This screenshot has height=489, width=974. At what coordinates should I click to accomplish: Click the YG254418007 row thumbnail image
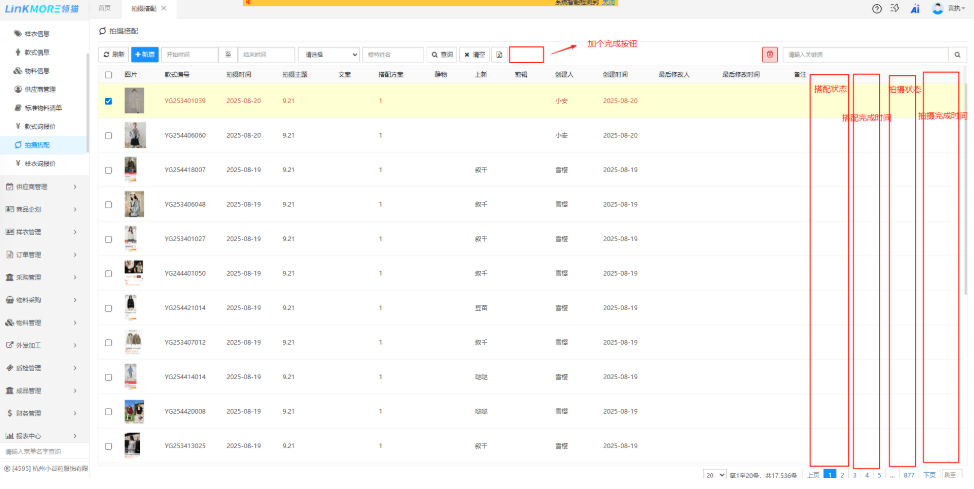[x=131, y=169]
